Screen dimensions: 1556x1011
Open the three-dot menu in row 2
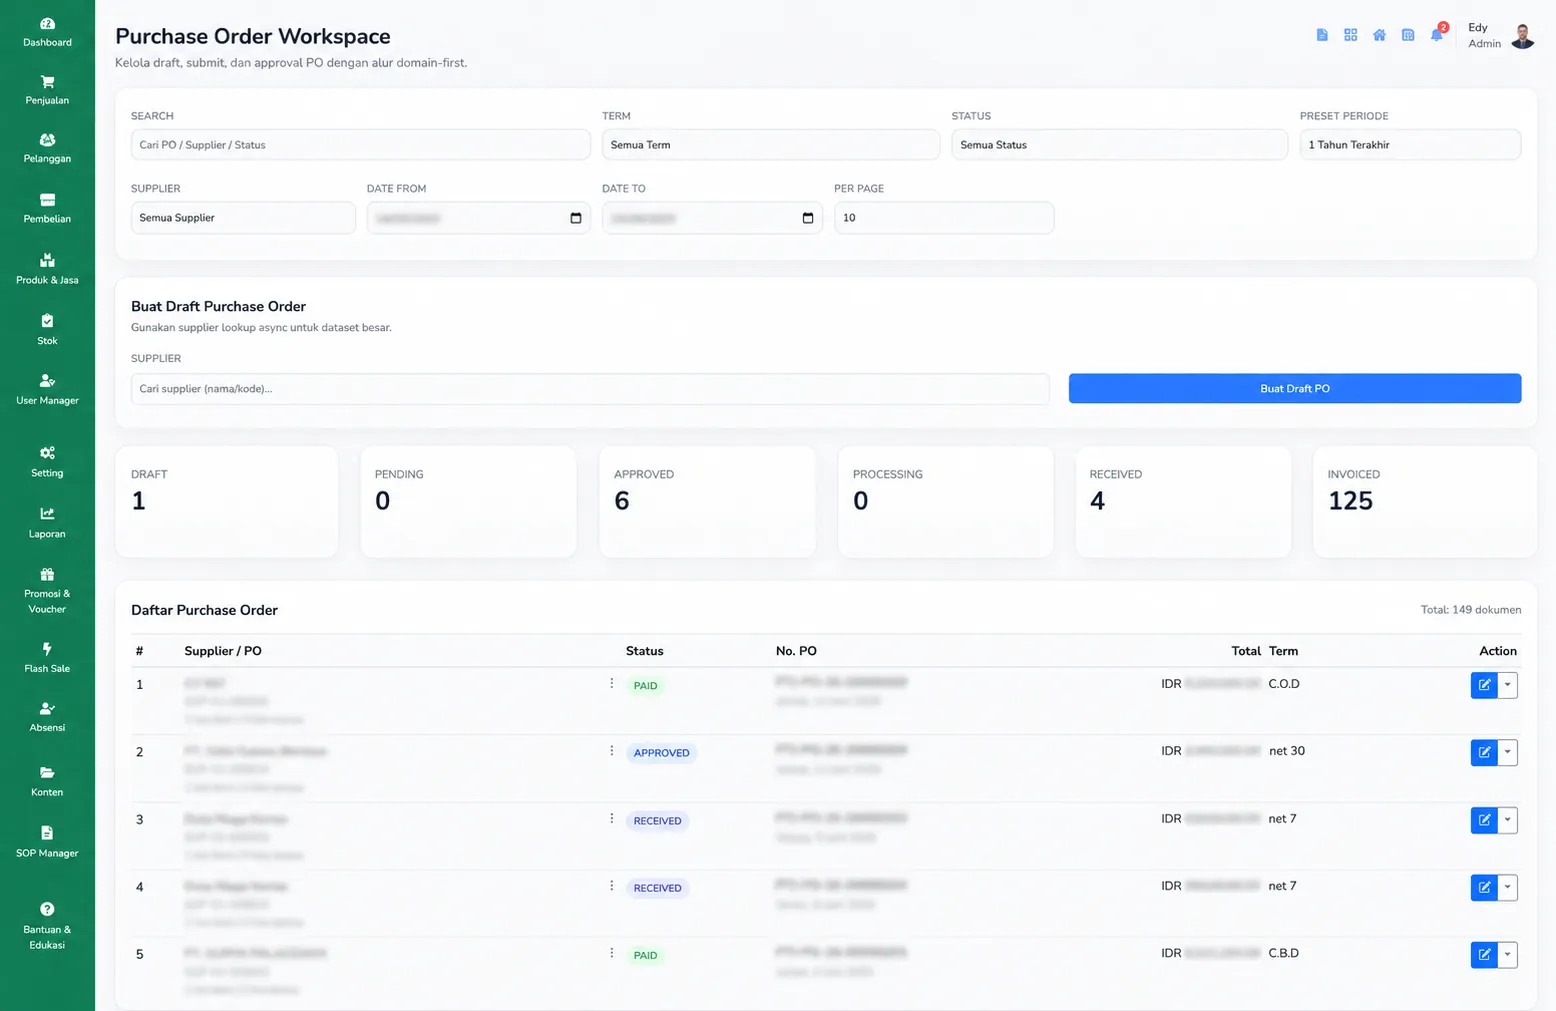(612, 751)
